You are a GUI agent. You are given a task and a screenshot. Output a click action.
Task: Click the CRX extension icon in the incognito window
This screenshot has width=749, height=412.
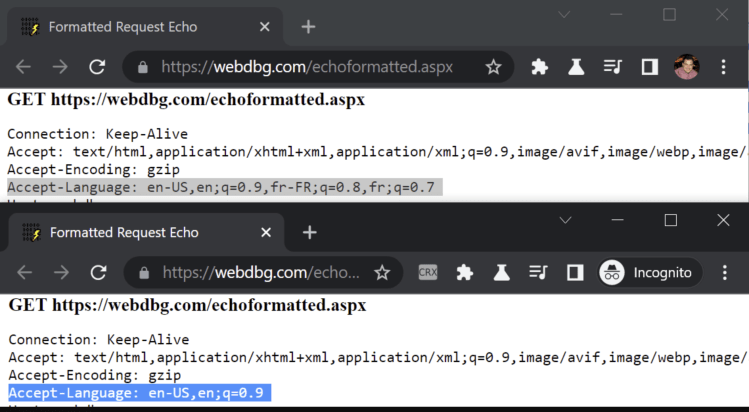click(x=428, y=272)
